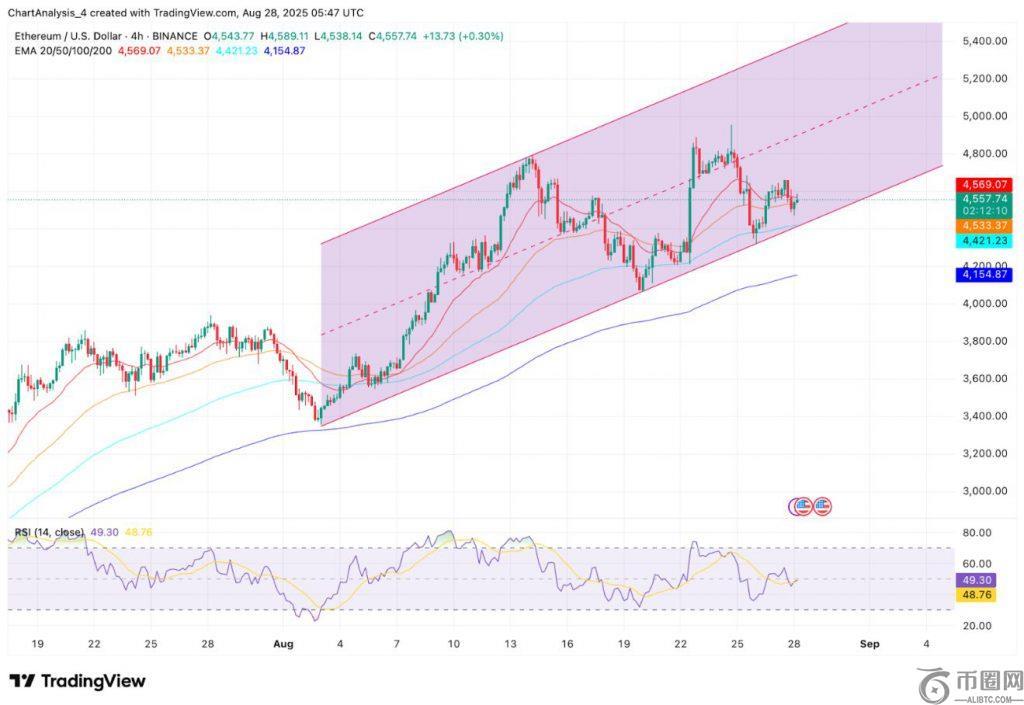Image resolution: width=1024 pixels, height=705 pixels.
Task: Click the ALIBTC.COM watermark logo
Action: tap(969, 683)
